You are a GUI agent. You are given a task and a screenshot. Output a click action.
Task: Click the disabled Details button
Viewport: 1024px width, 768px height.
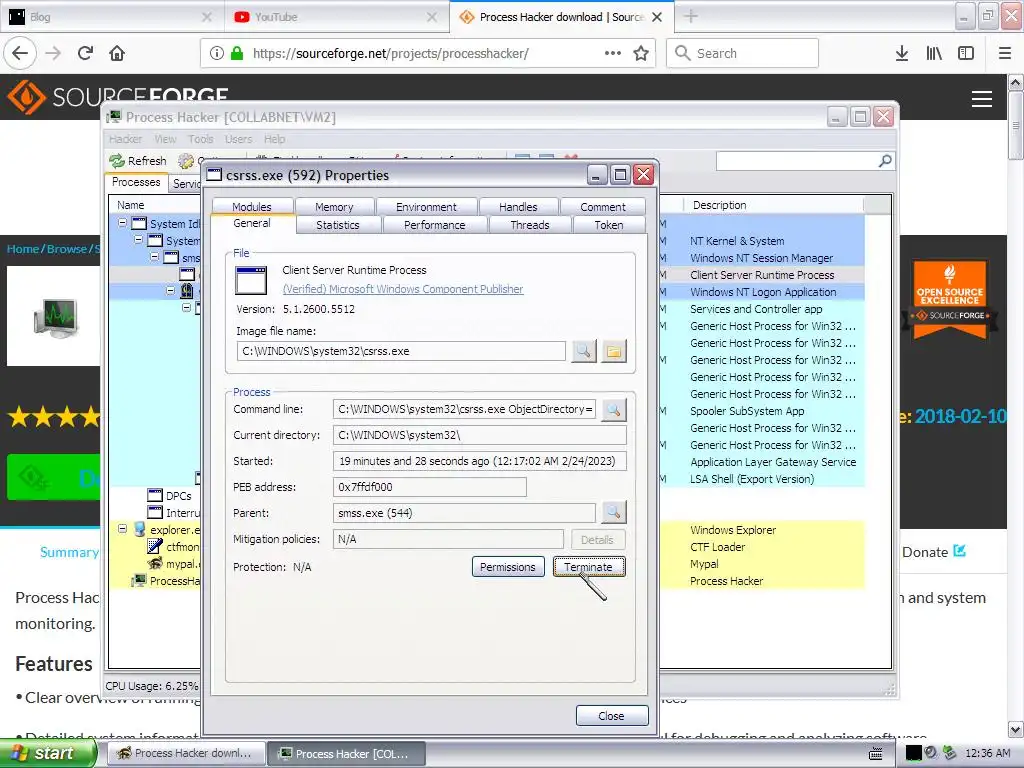click(x=597, y=539)
